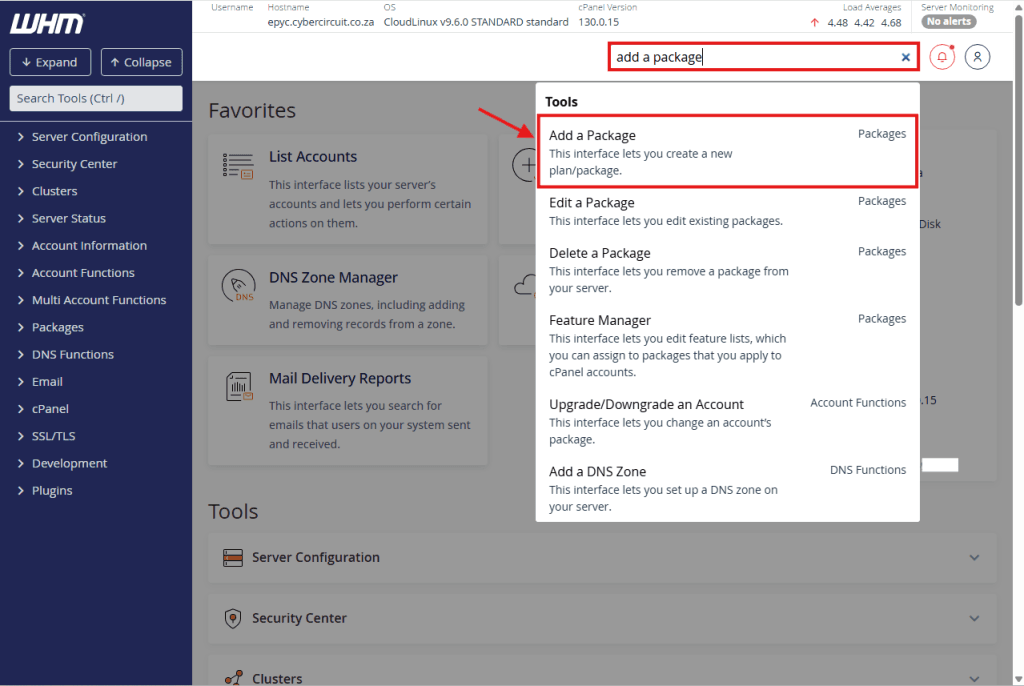Click the List Accounts icon
1024x686 pixels.
pyautogui.click(x=239, y=166)
